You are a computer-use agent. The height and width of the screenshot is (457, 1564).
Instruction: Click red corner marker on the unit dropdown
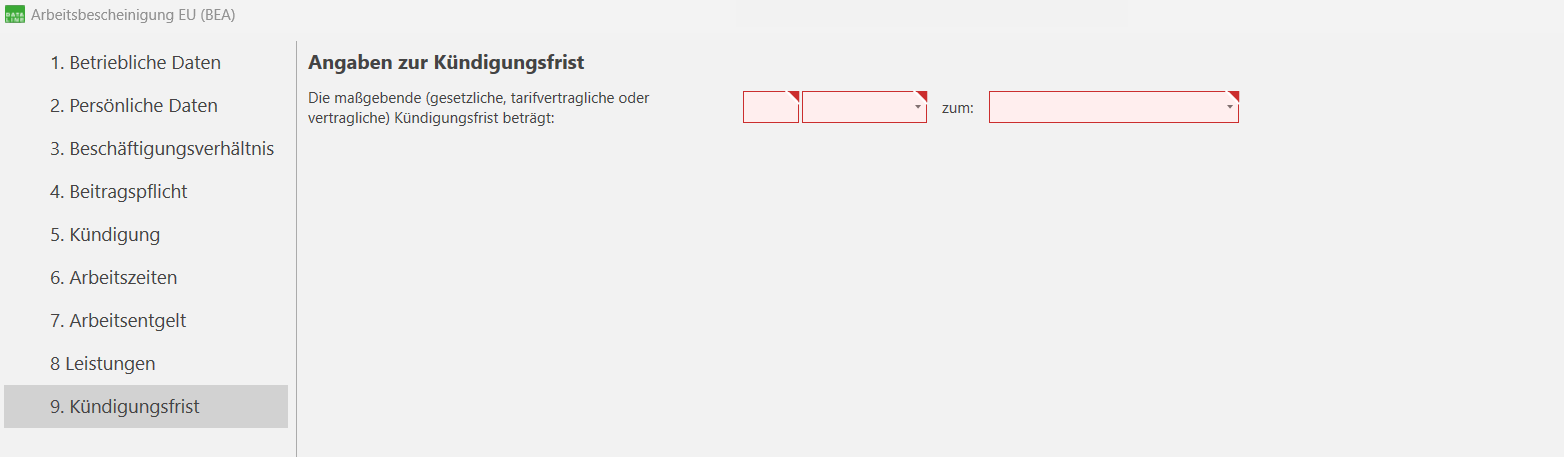pyautogui.click(x=923, y=95)
